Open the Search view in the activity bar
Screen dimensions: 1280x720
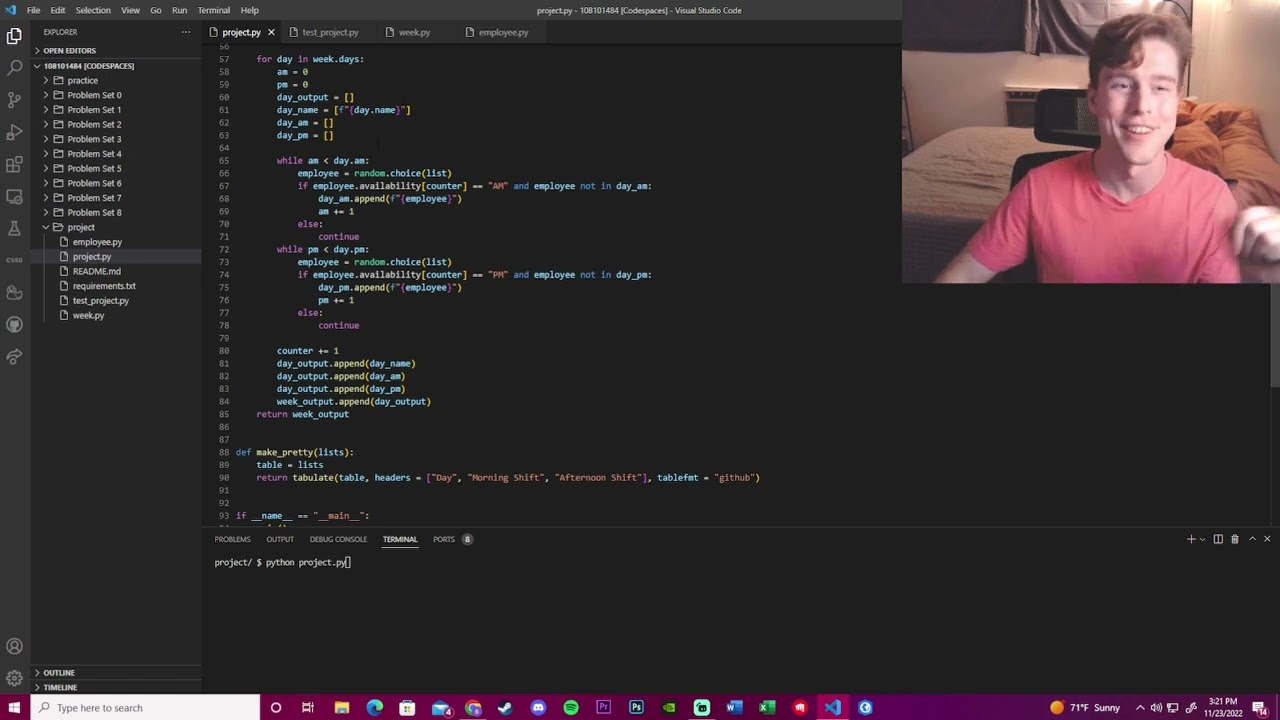pyautogui.click(x=14, y=68)
